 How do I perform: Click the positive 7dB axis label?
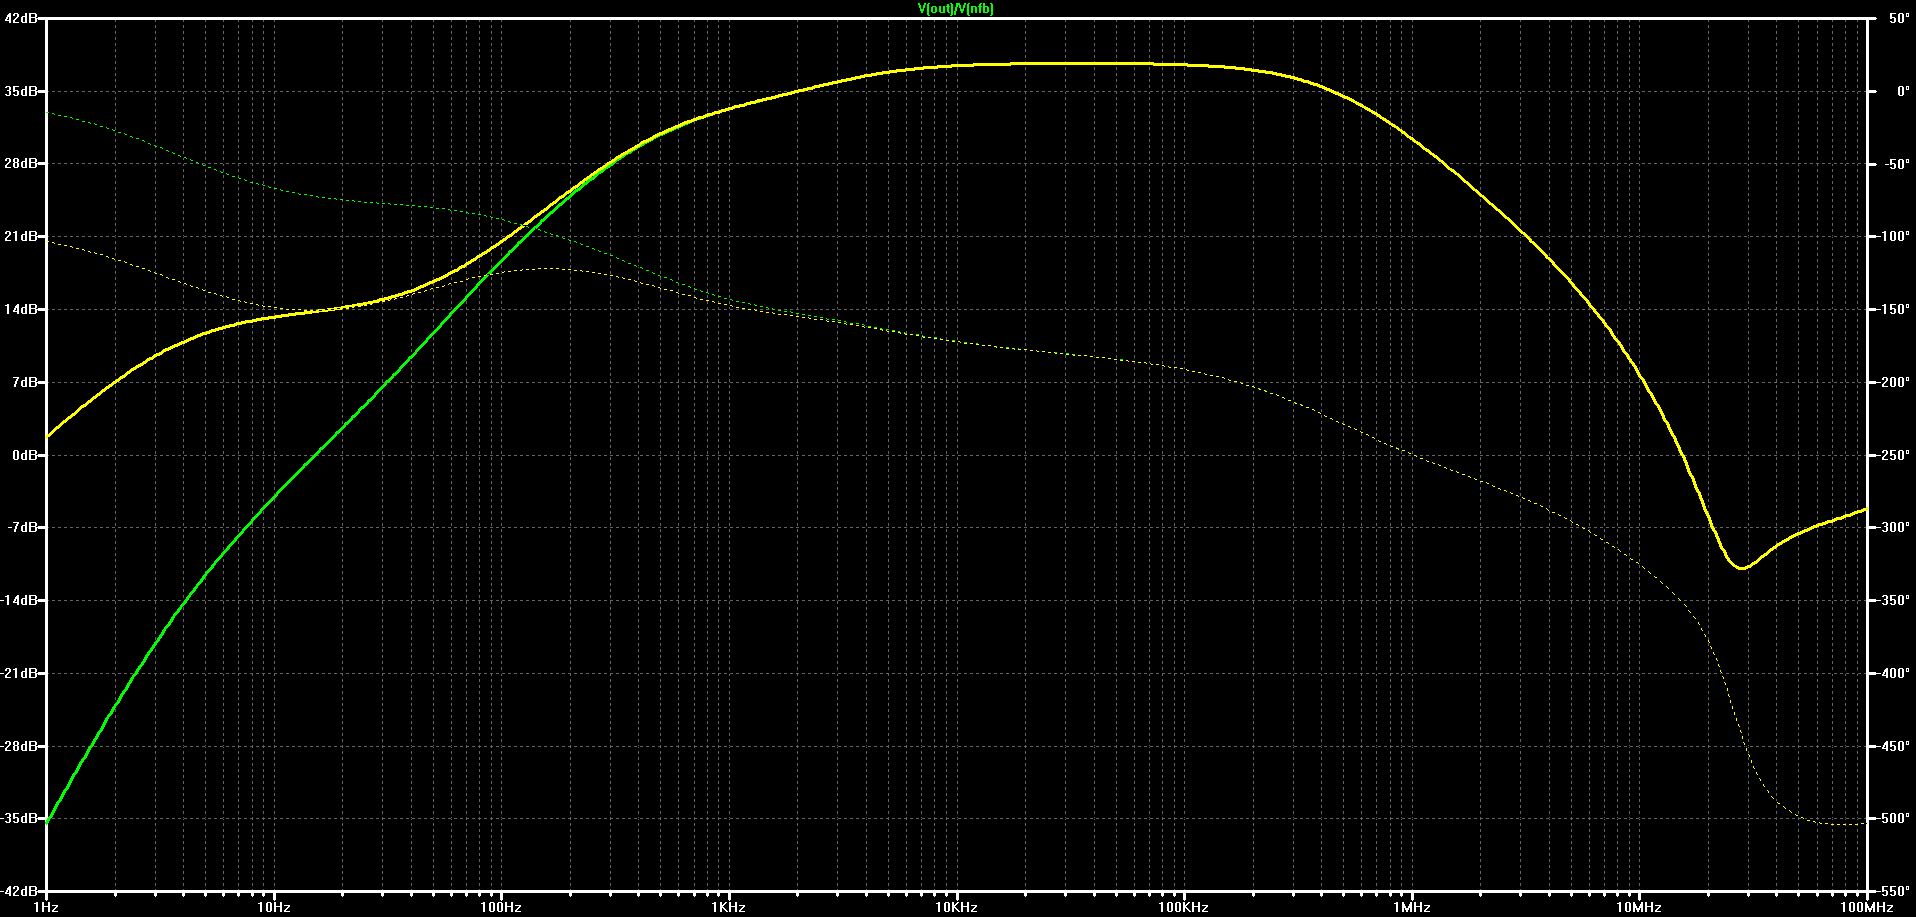coord(25,383)
